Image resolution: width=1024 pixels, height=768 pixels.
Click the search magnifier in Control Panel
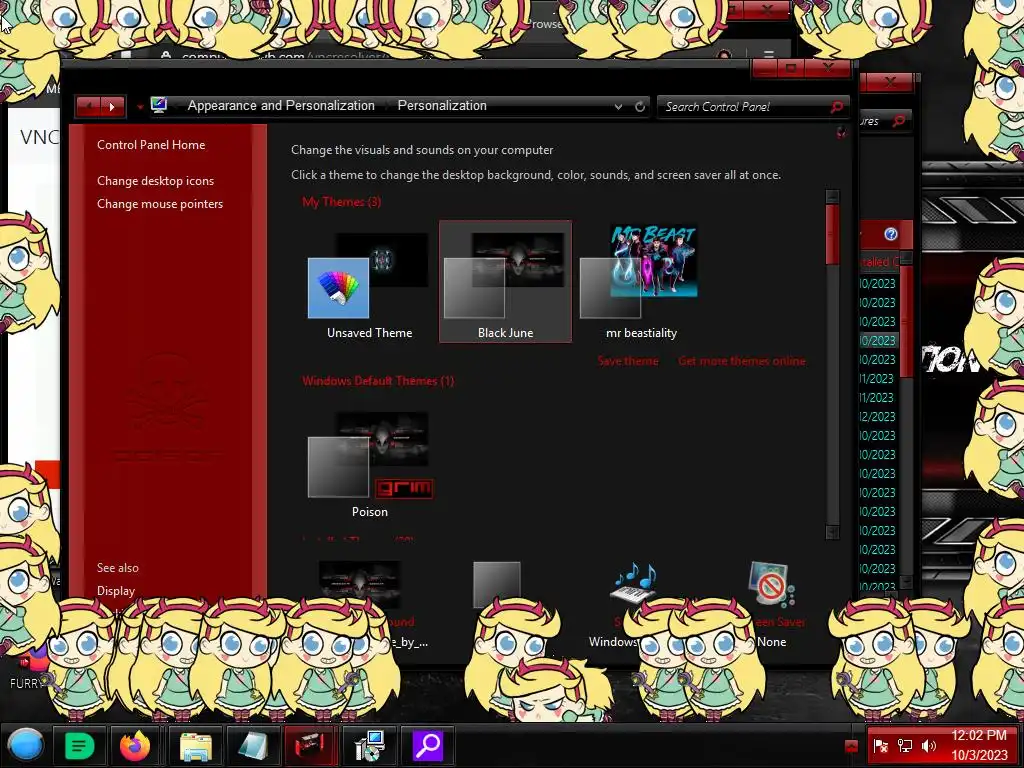(837, 106)
